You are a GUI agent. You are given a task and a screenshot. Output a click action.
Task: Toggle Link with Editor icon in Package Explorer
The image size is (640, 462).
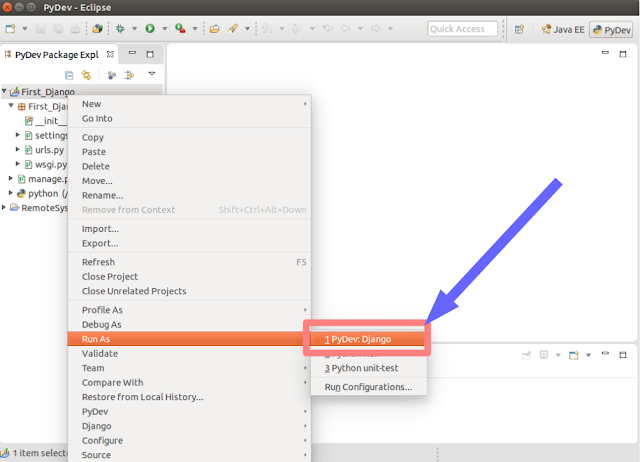coord(86,75)
